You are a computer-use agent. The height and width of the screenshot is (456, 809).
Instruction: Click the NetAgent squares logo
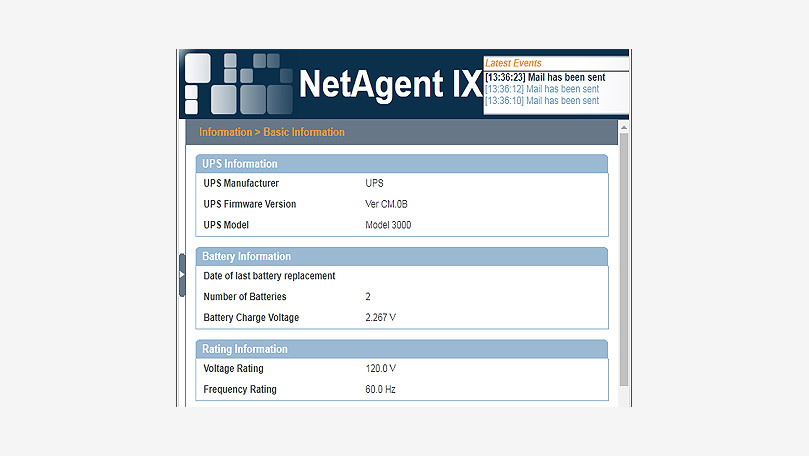(x=238, y=83)
